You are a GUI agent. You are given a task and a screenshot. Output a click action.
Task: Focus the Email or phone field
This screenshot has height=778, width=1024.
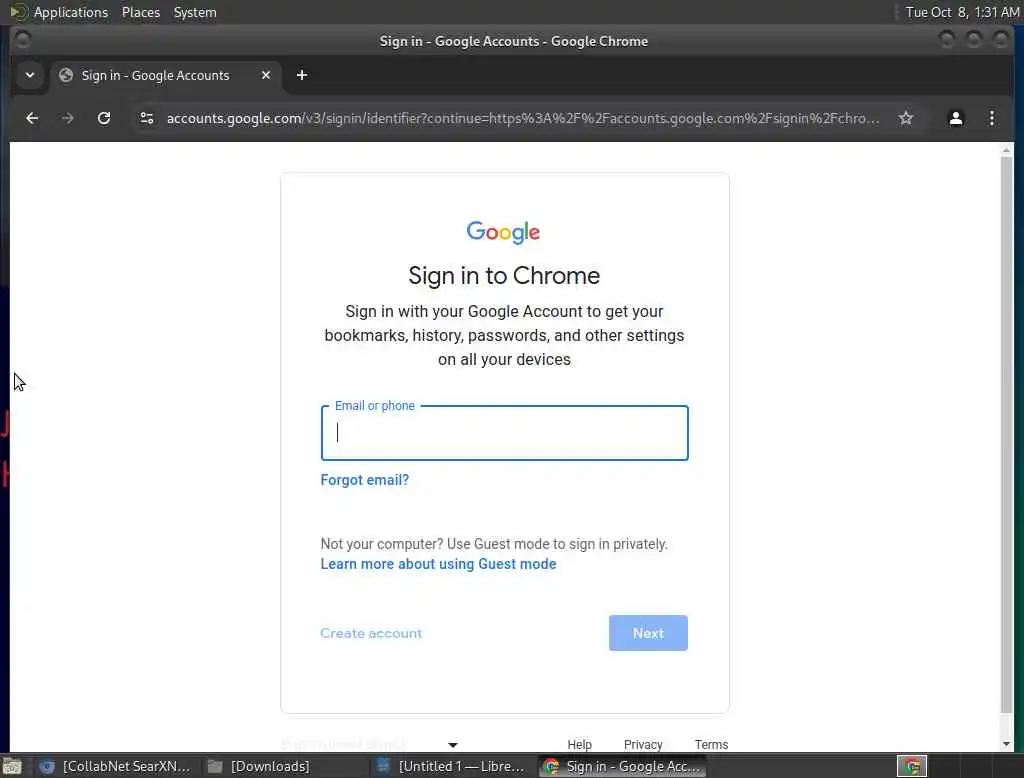click(x=504, y=433)
